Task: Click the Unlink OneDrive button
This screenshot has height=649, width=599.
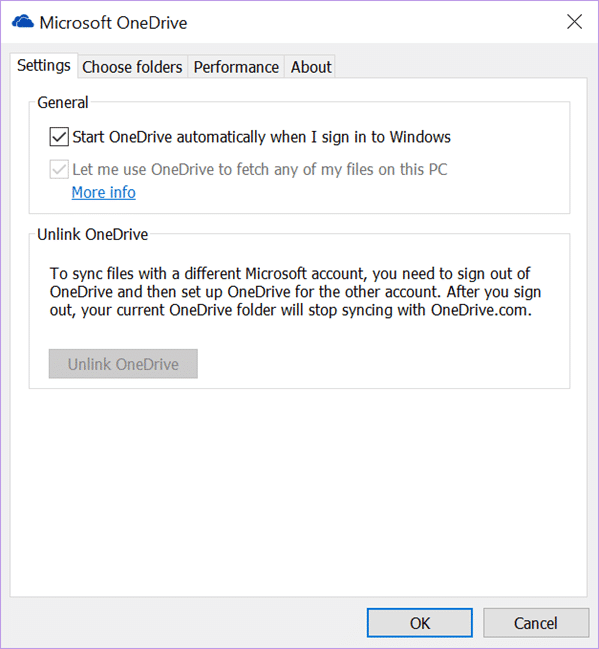Action: pyautogui.click(x=123, y=364)
